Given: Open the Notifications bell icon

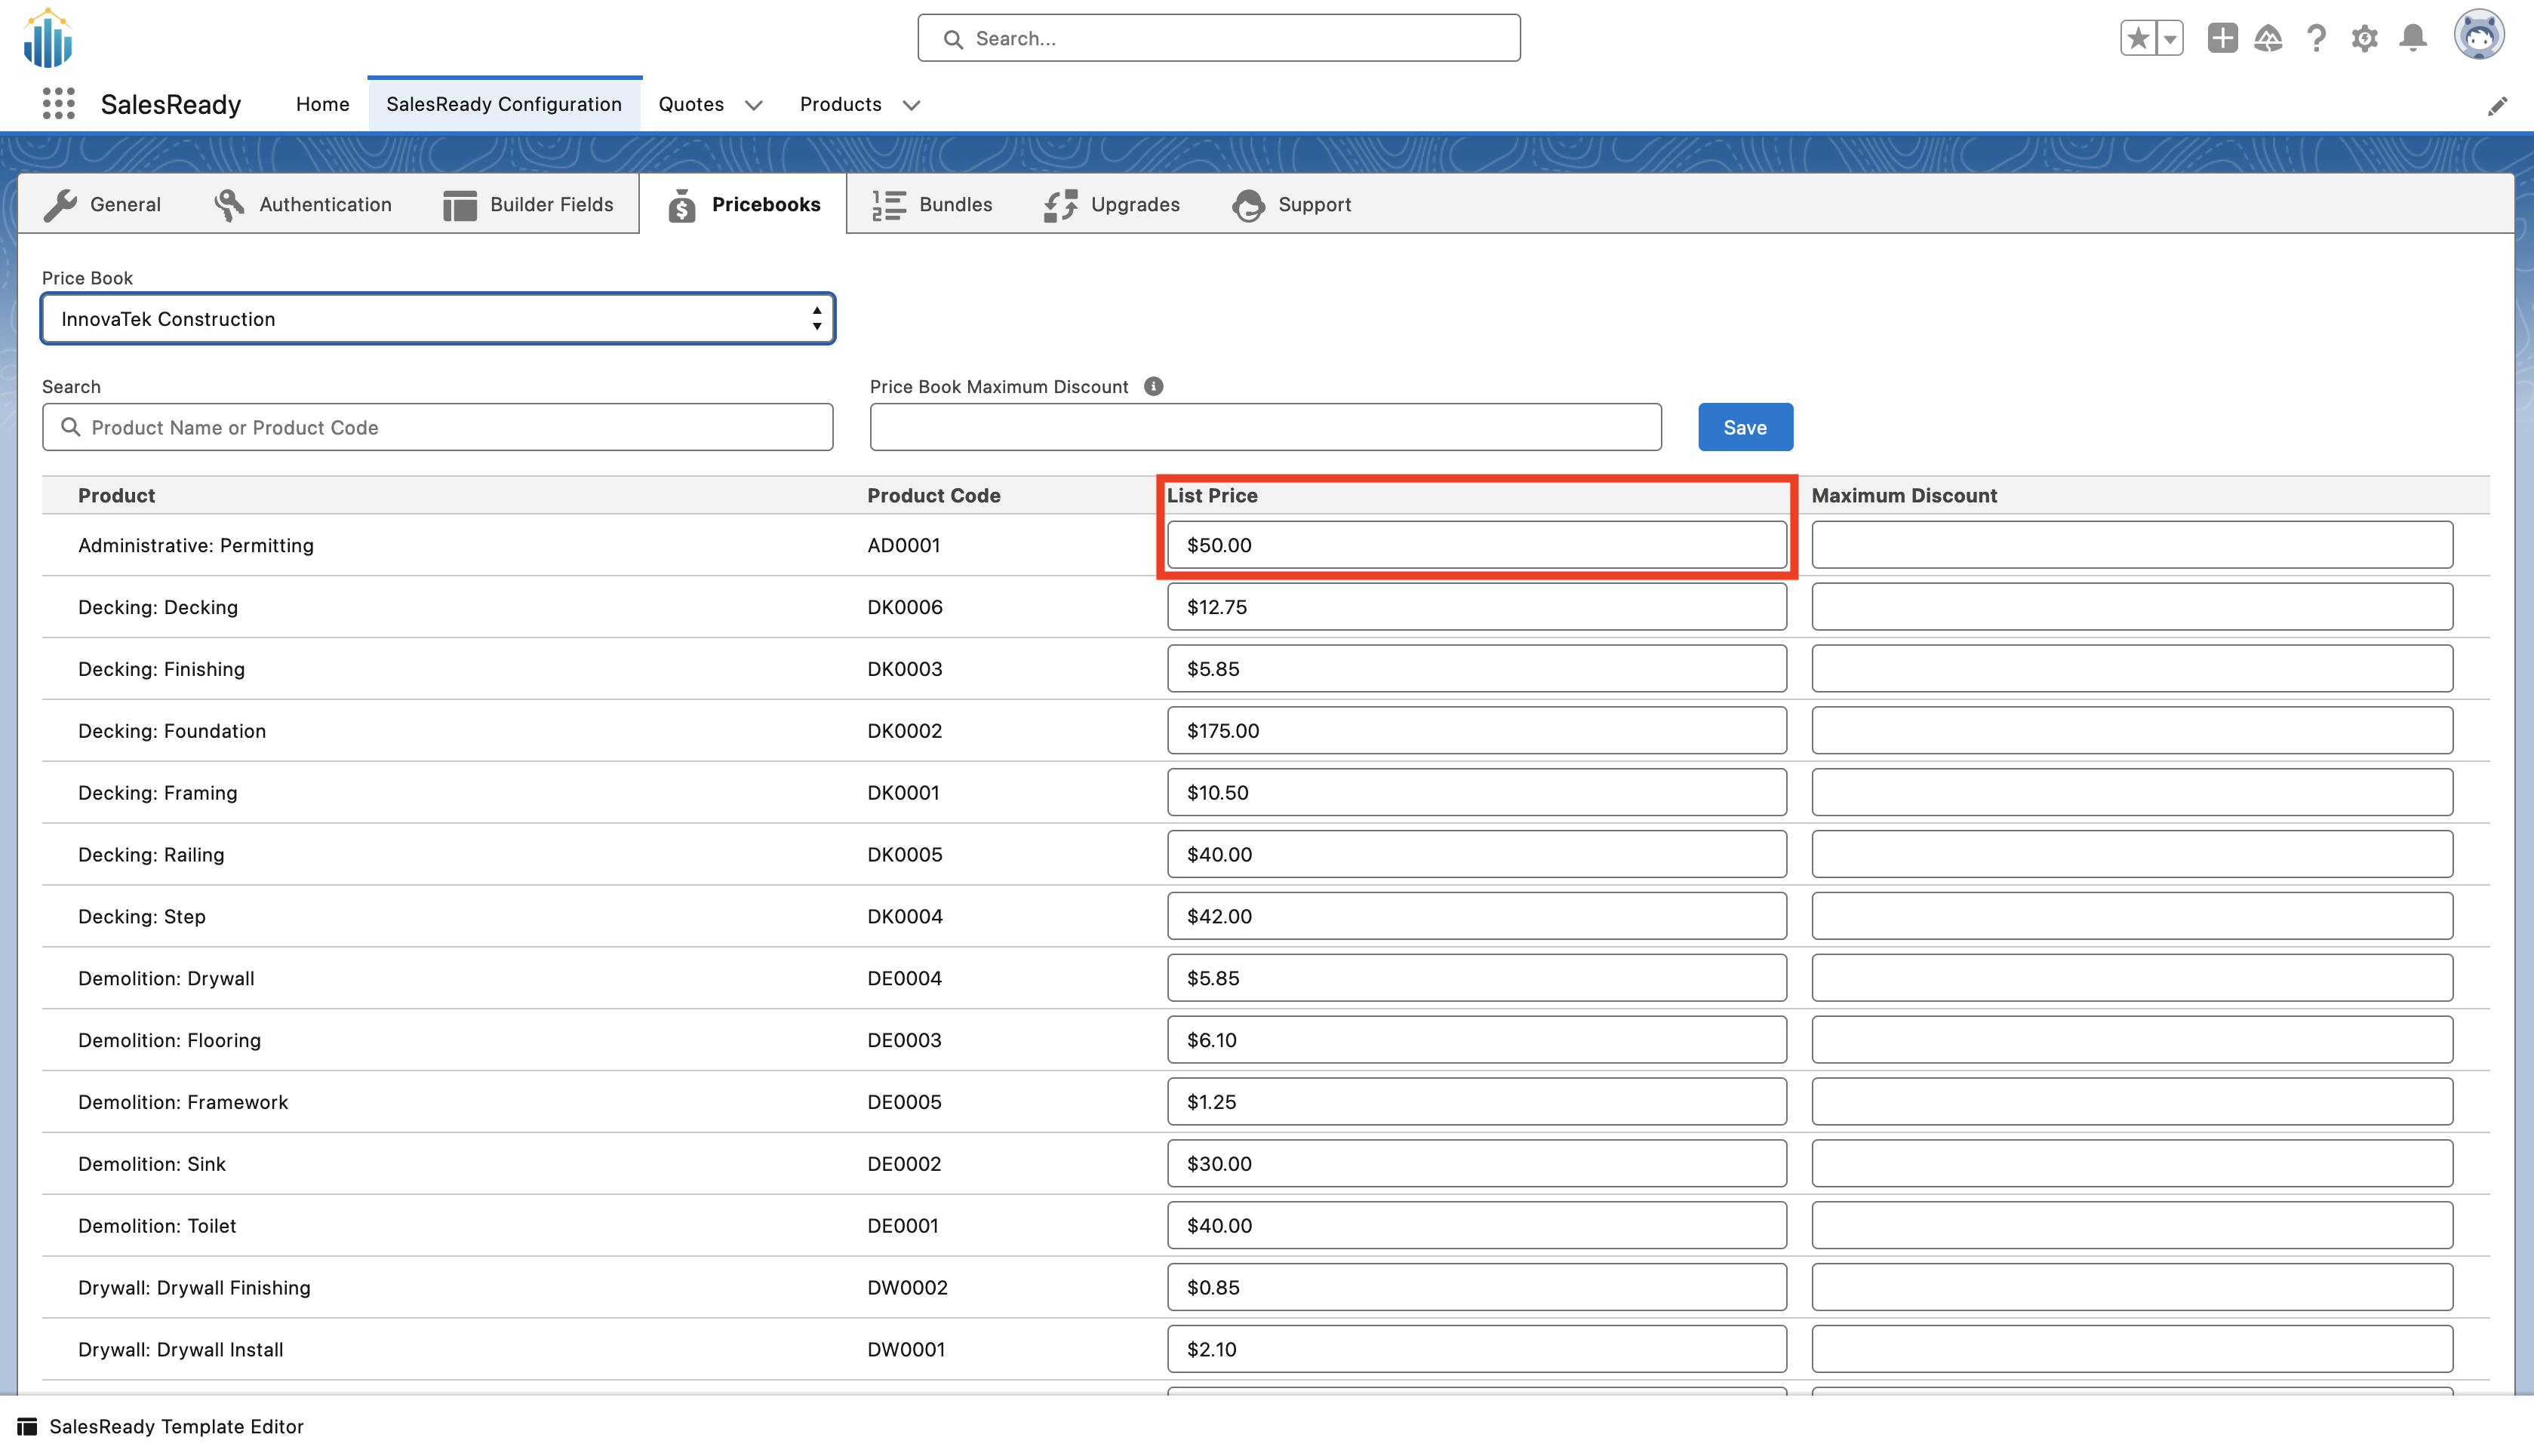Looking at the screenshot, I should (x=2413, y=38).
